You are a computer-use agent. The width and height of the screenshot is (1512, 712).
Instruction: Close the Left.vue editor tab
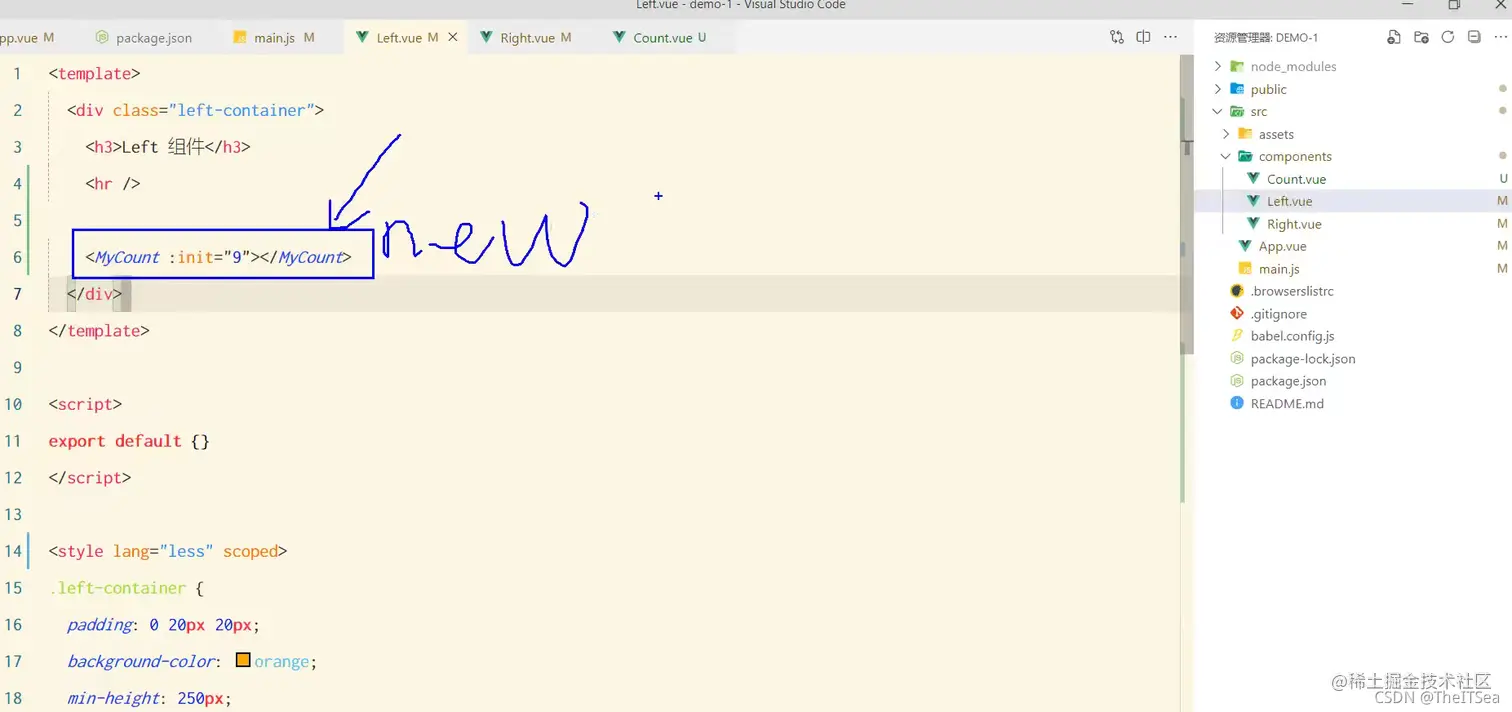pyautogui.click(x=452, y=37)
